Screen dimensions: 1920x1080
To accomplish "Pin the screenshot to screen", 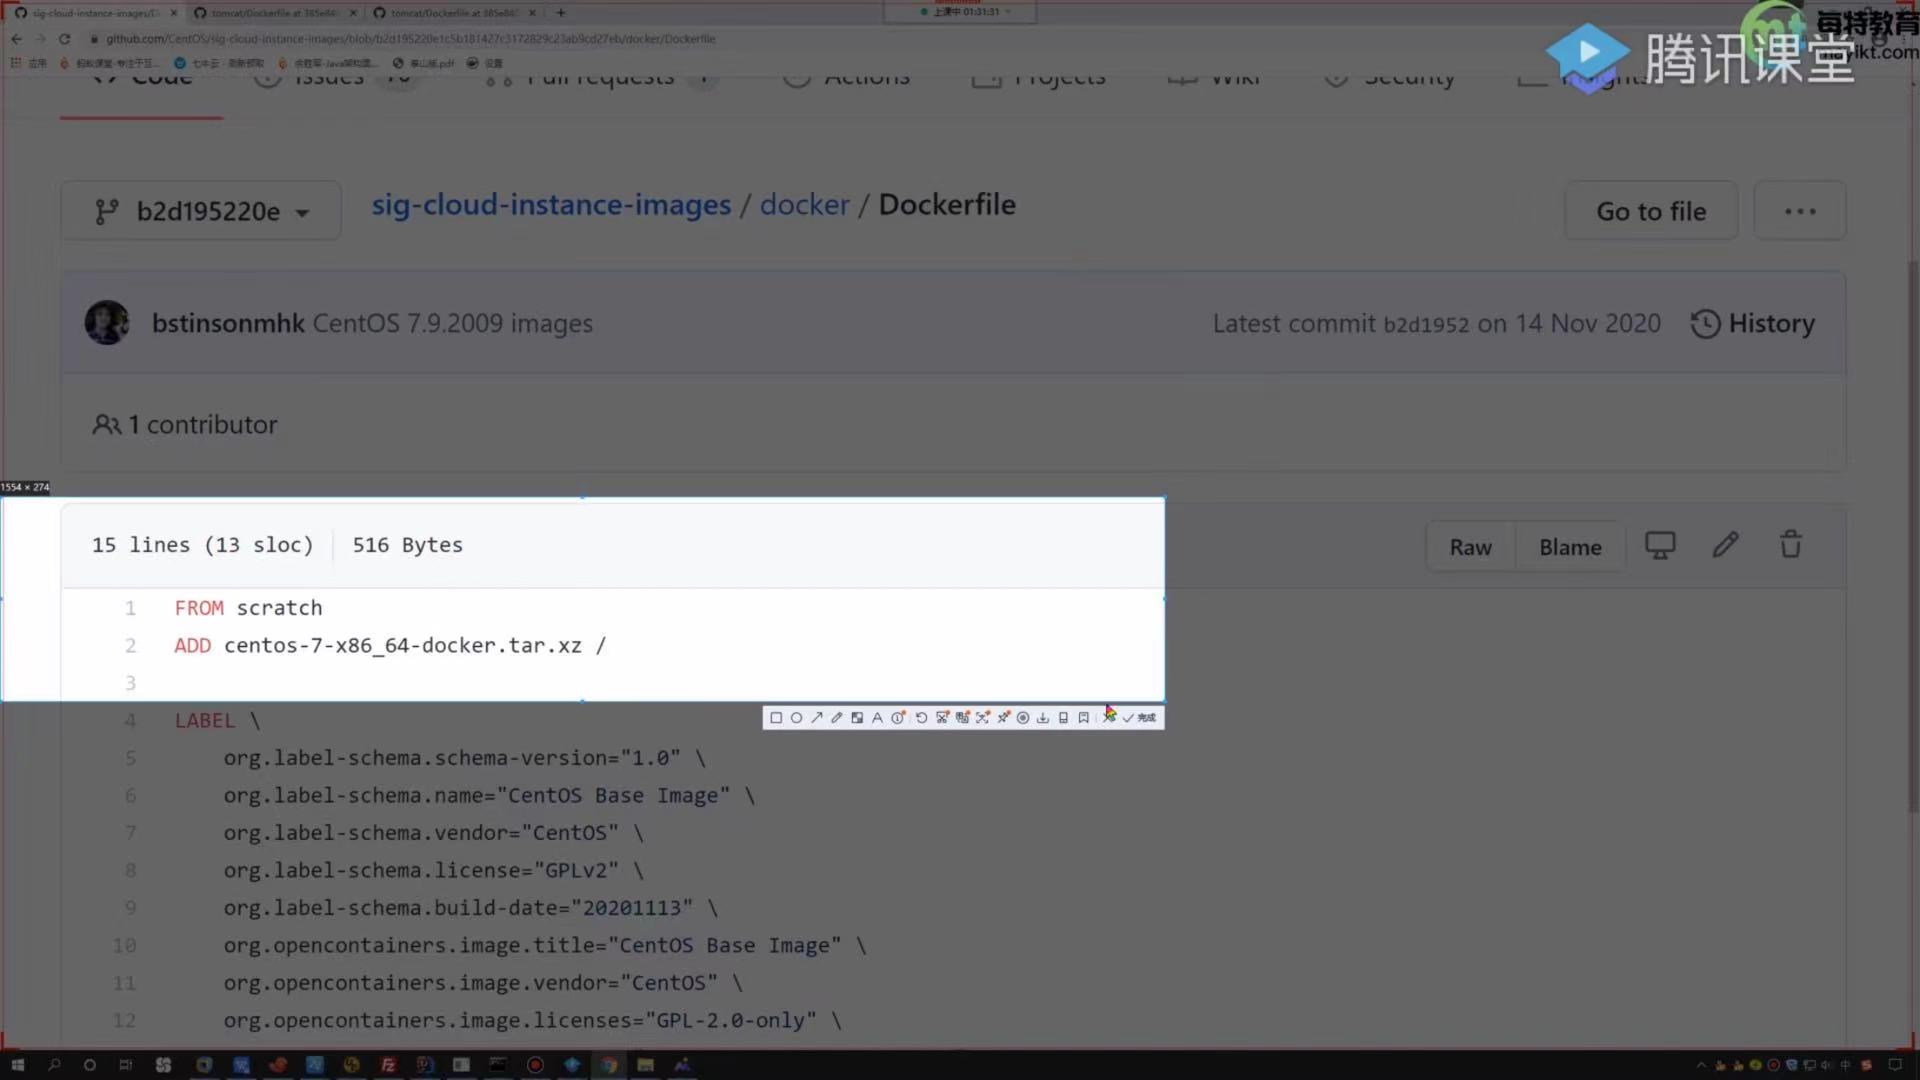I will (x=1003, y=718).
